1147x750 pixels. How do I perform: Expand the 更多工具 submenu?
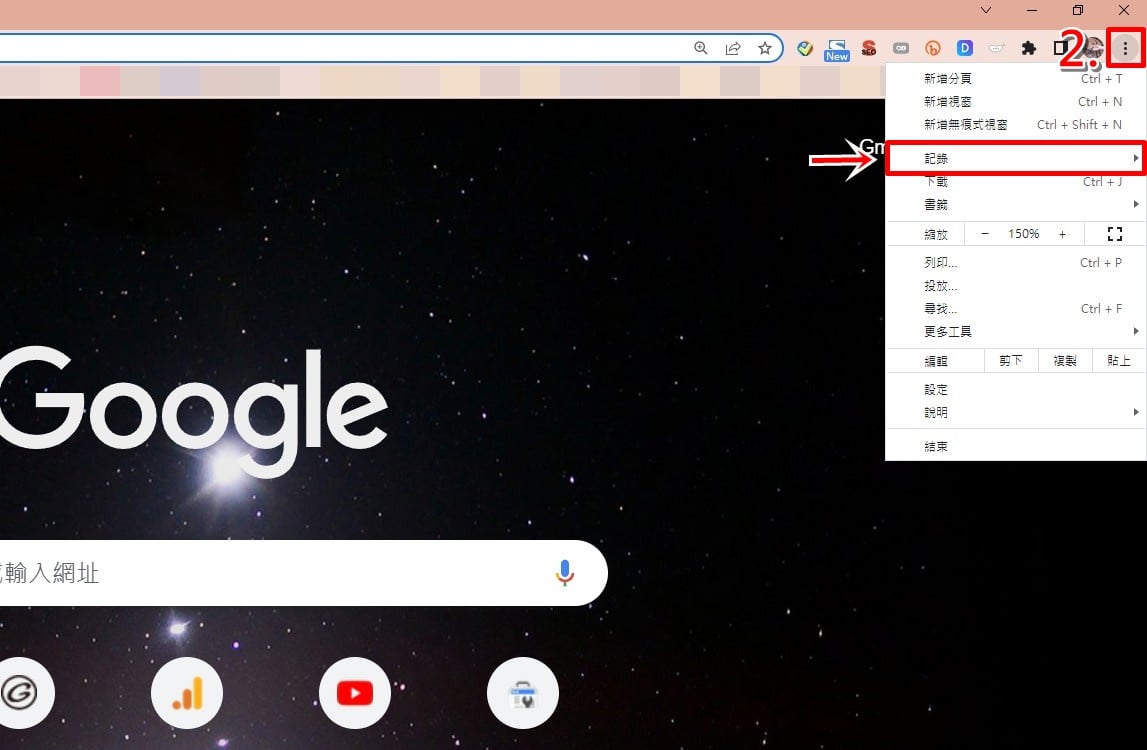[x=1015, y=331]
